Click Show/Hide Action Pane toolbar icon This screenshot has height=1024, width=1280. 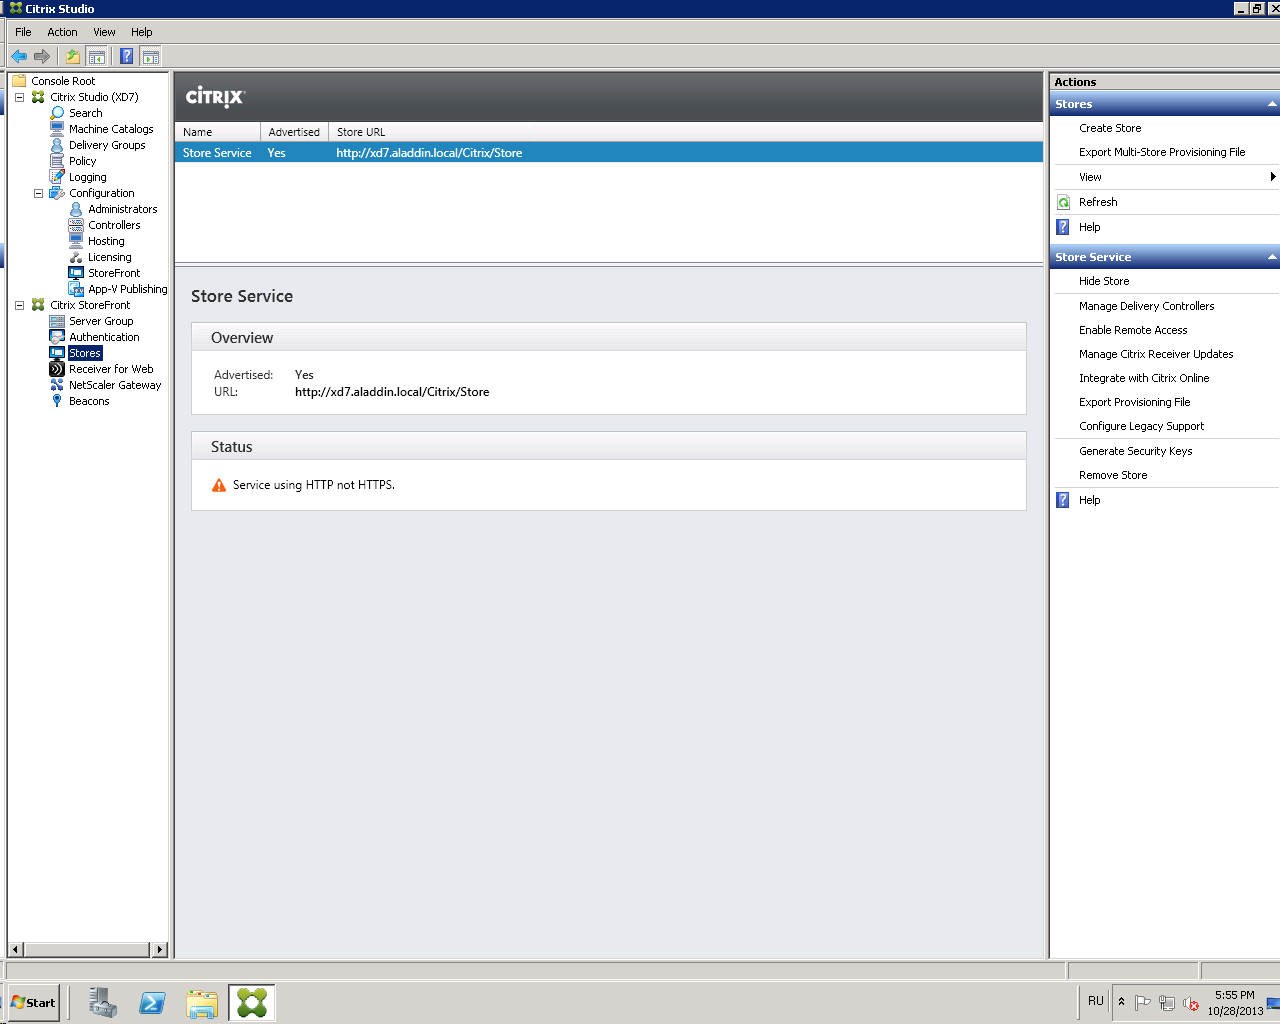pos(151,56)
